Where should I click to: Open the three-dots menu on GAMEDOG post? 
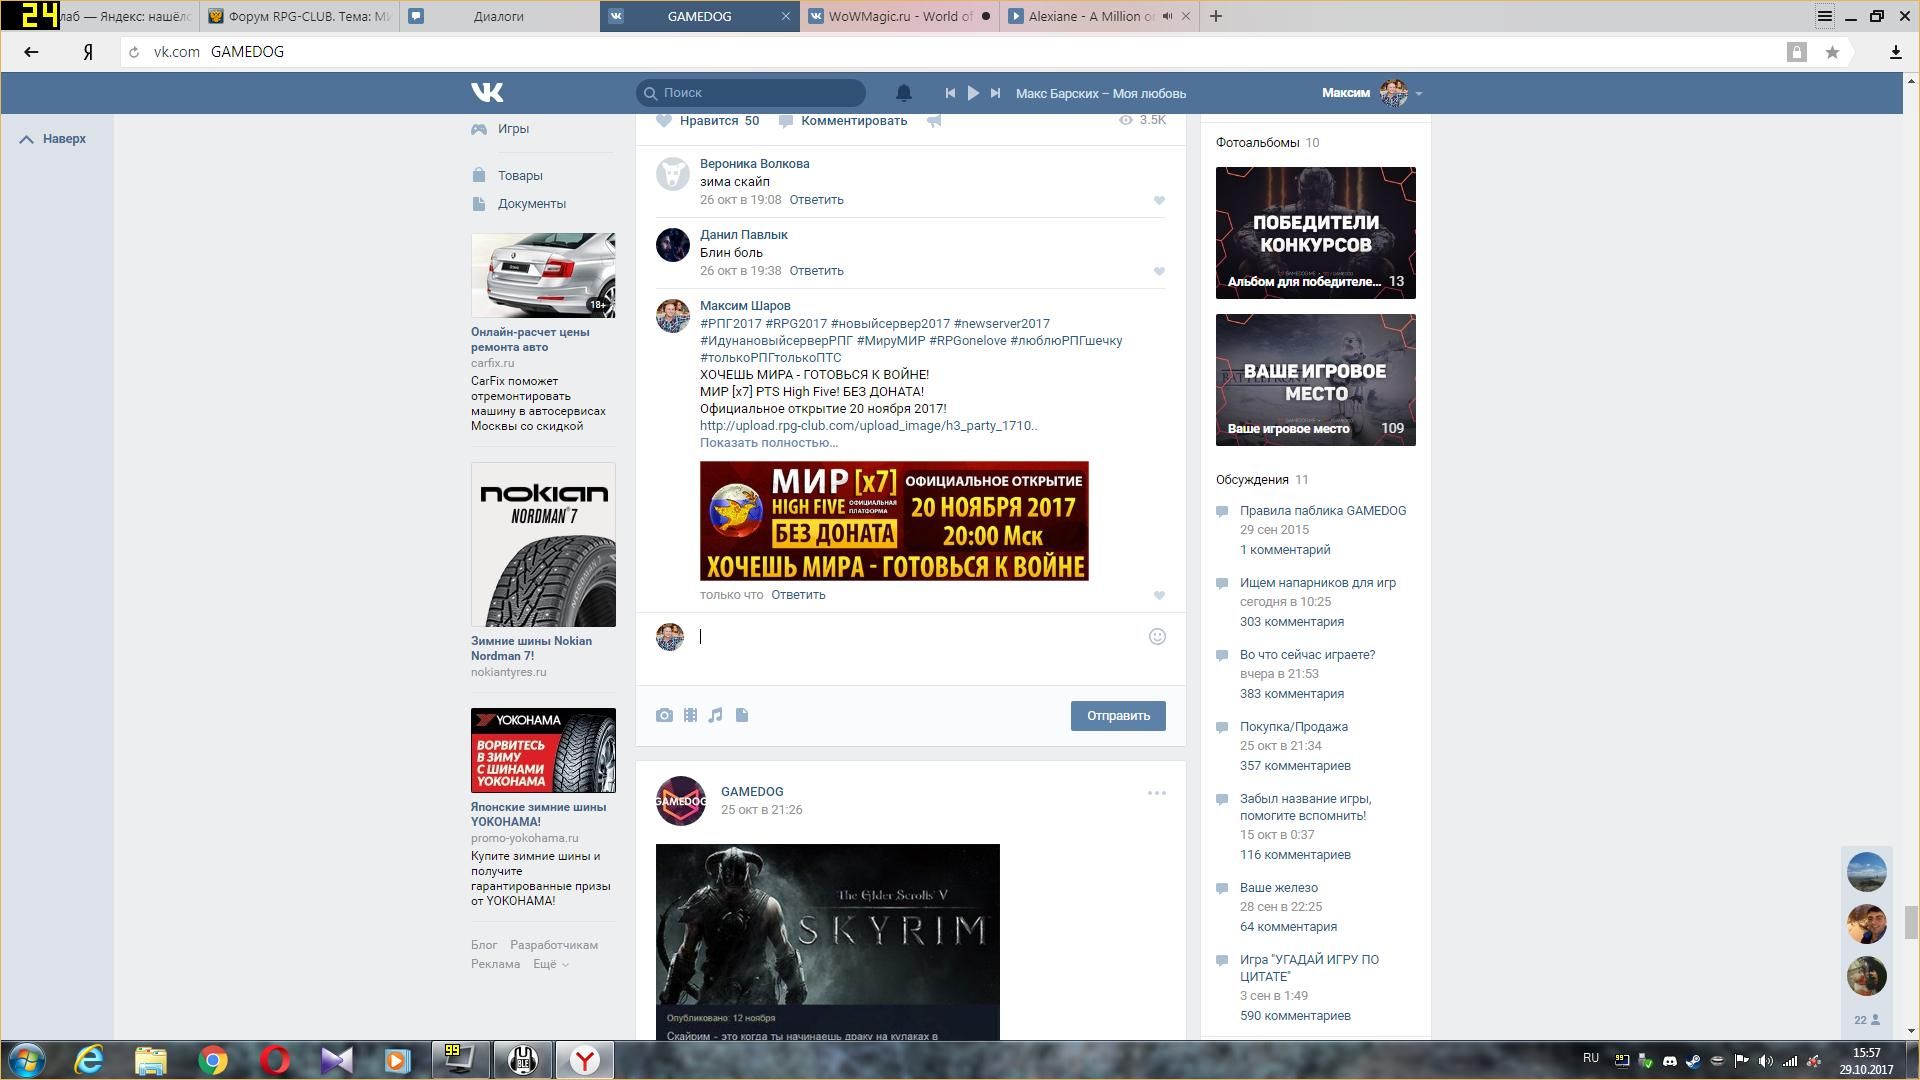coord(1156,793)
